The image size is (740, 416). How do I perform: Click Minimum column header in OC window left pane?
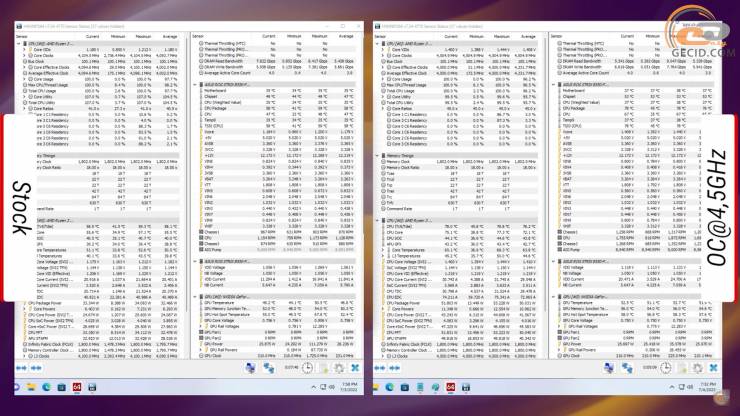(x=477, y=36)
